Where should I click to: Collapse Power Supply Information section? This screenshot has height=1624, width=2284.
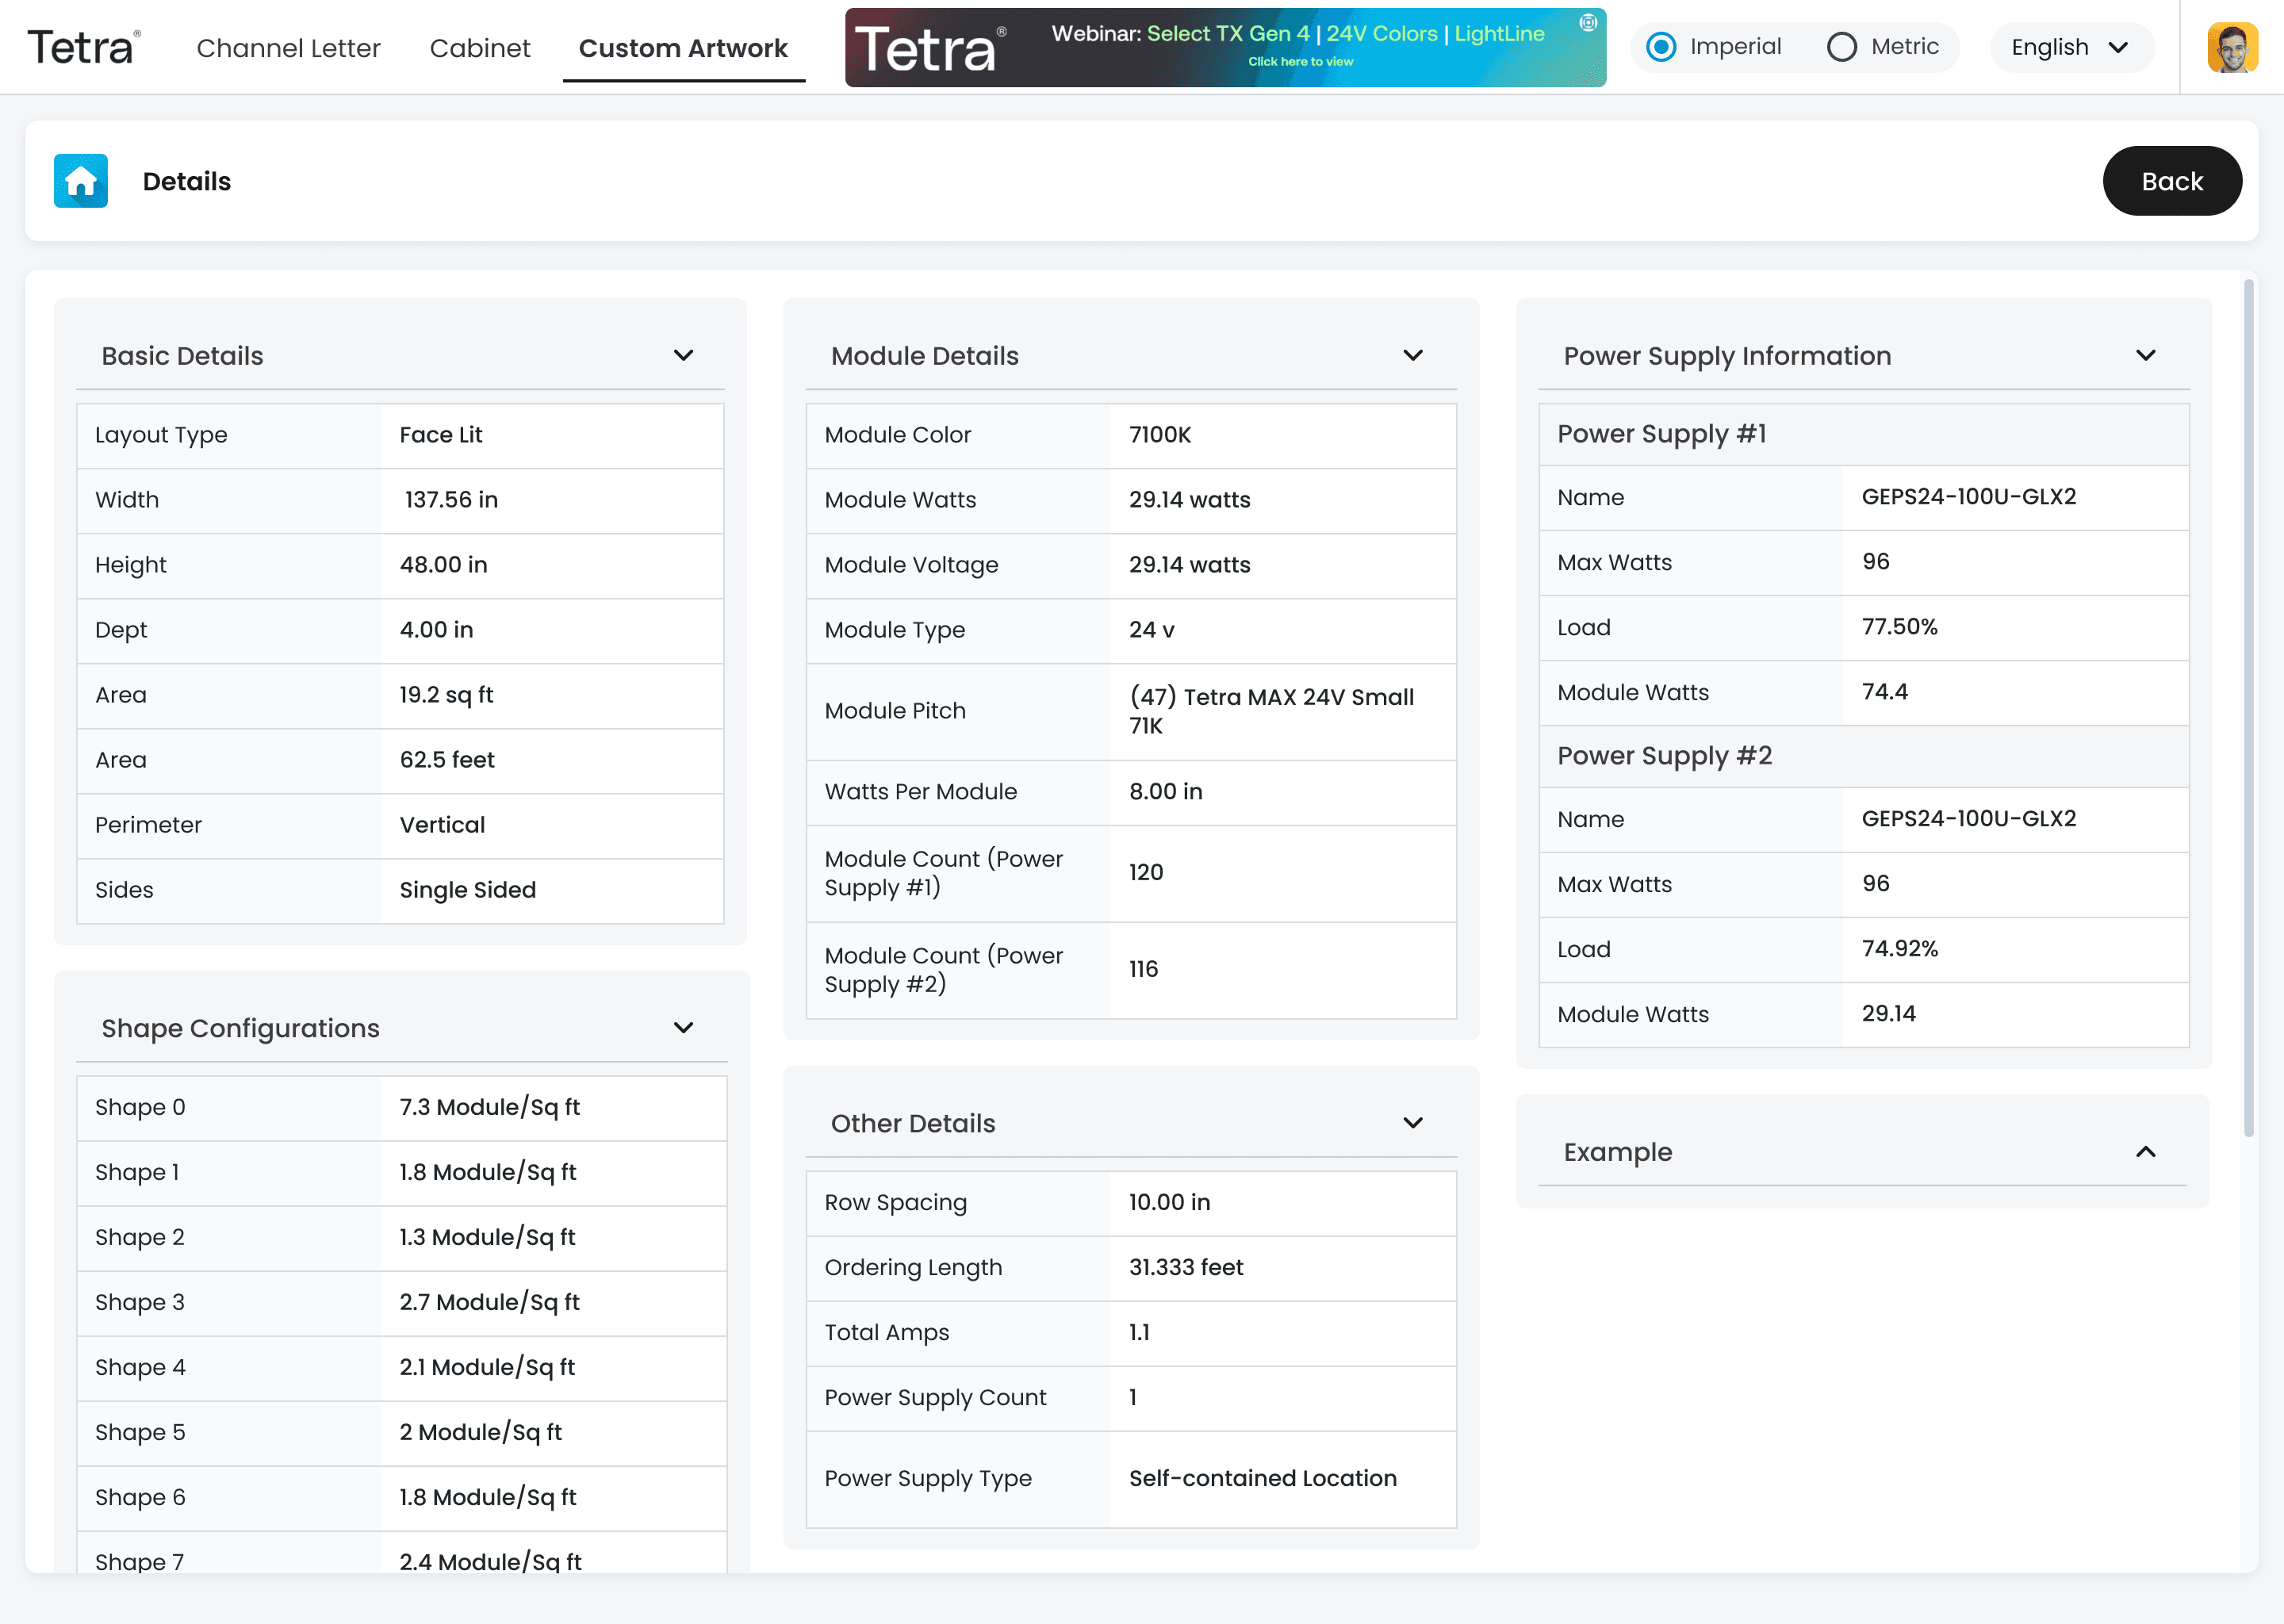point(2145,356)
